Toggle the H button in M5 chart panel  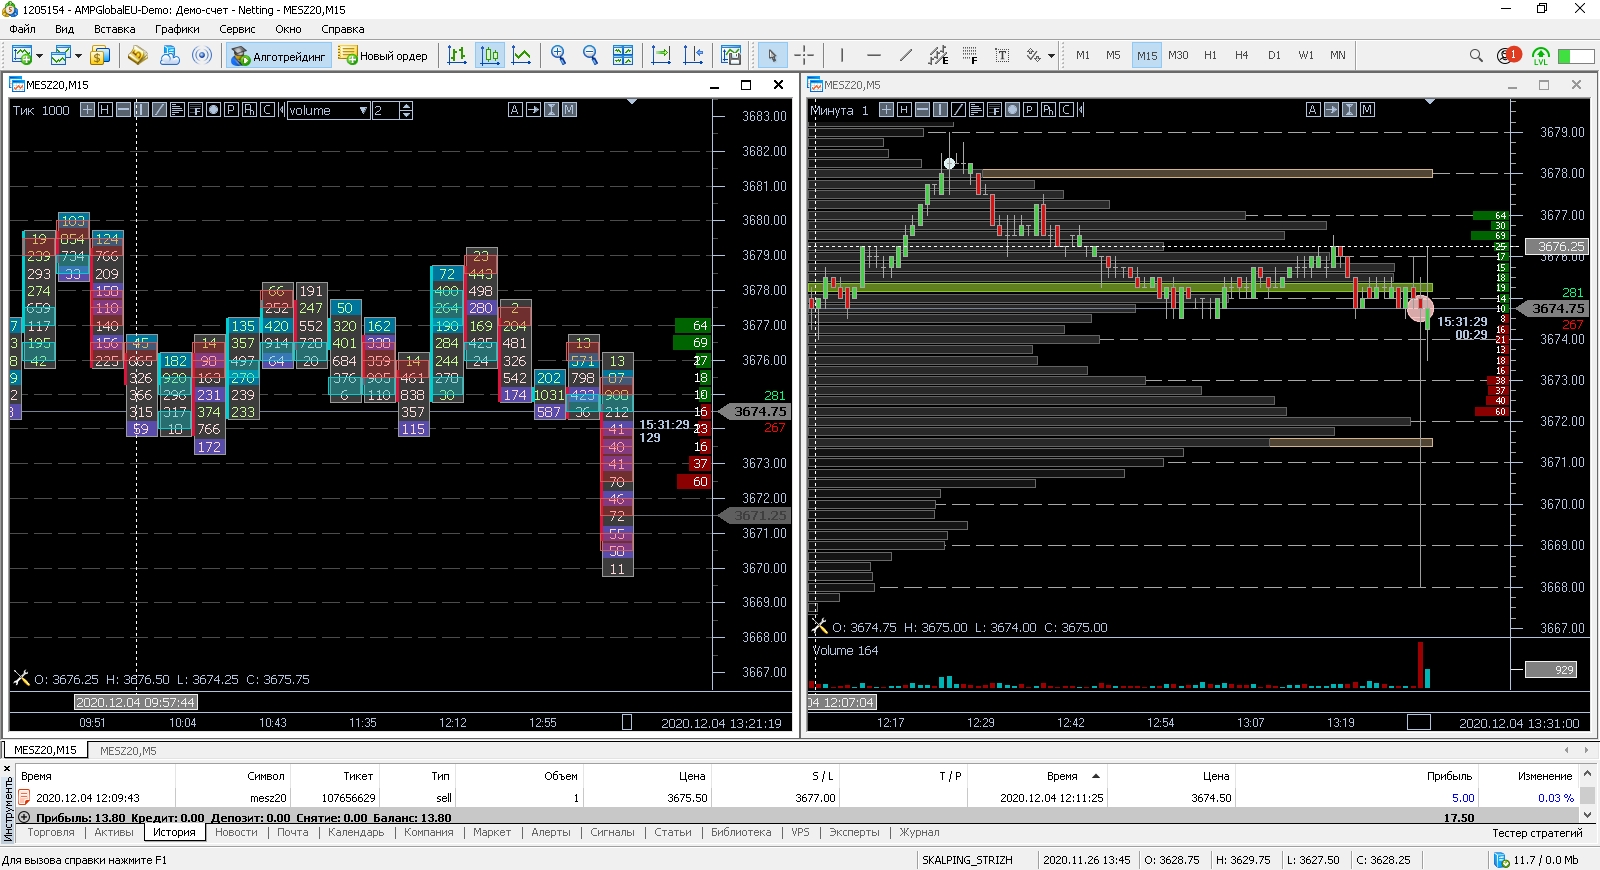[904, 110]
